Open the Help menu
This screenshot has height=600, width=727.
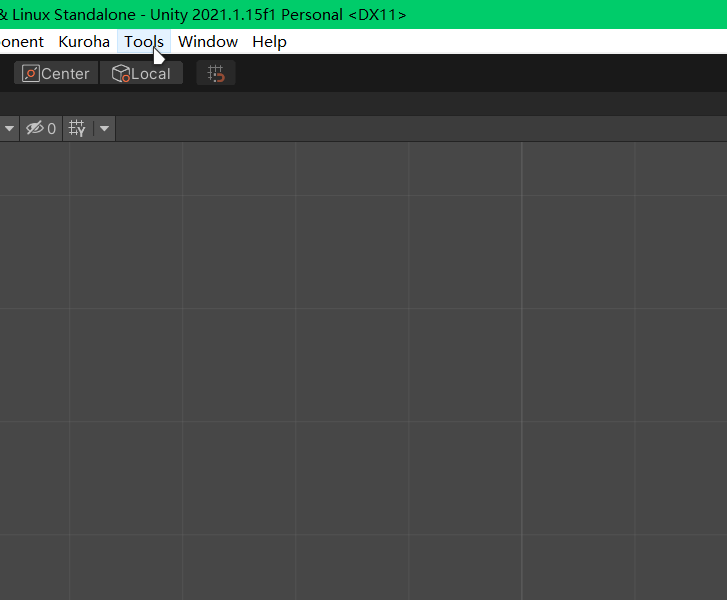point(269,42)
